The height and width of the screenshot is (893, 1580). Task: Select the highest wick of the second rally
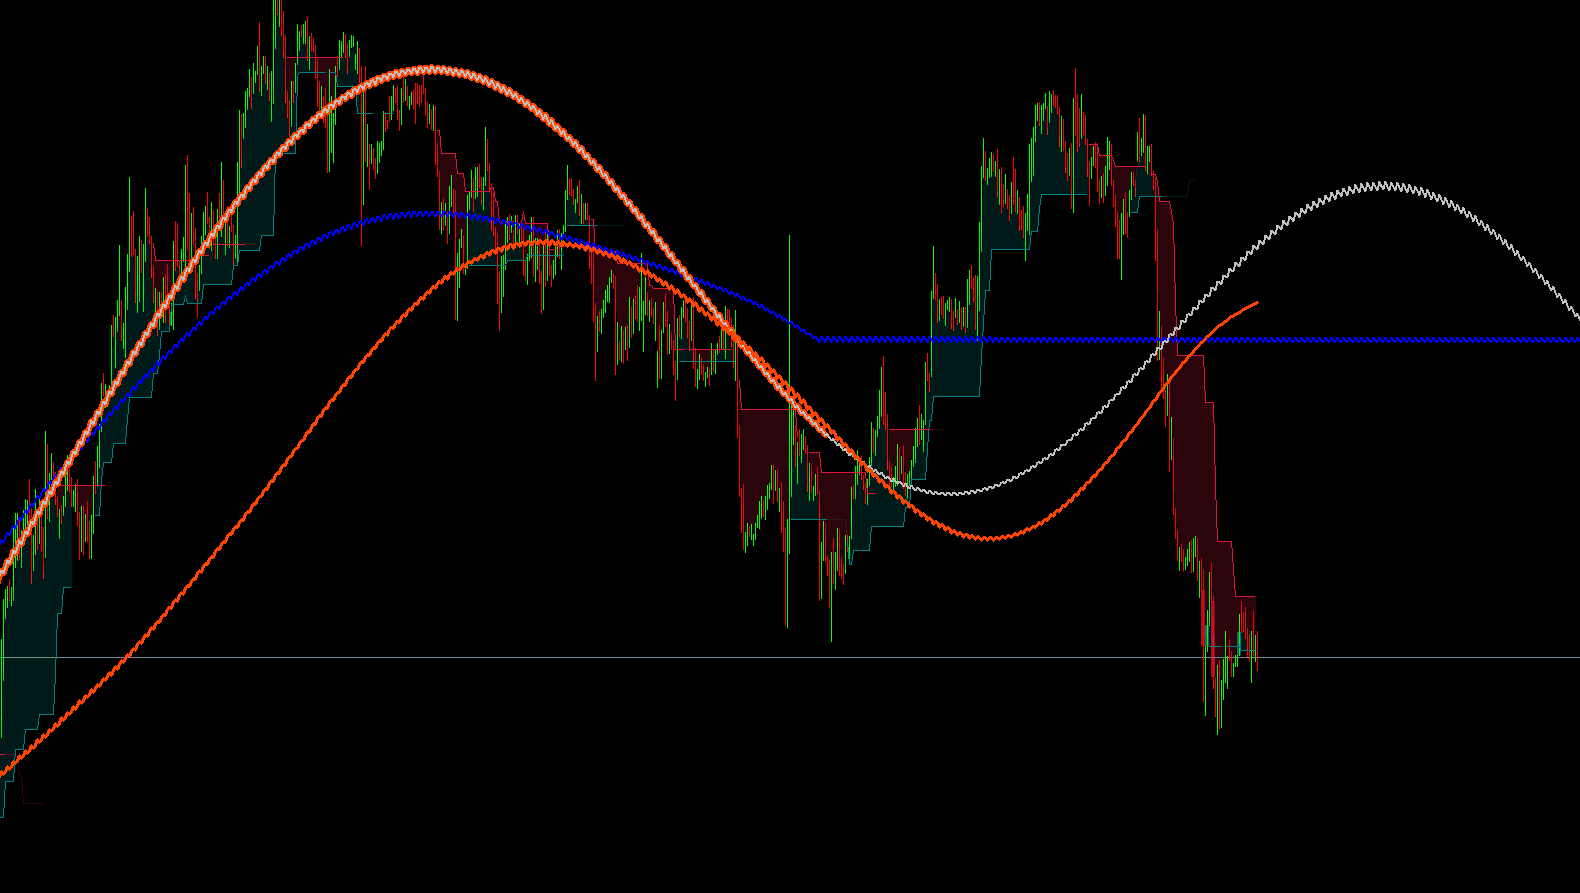1076,72
